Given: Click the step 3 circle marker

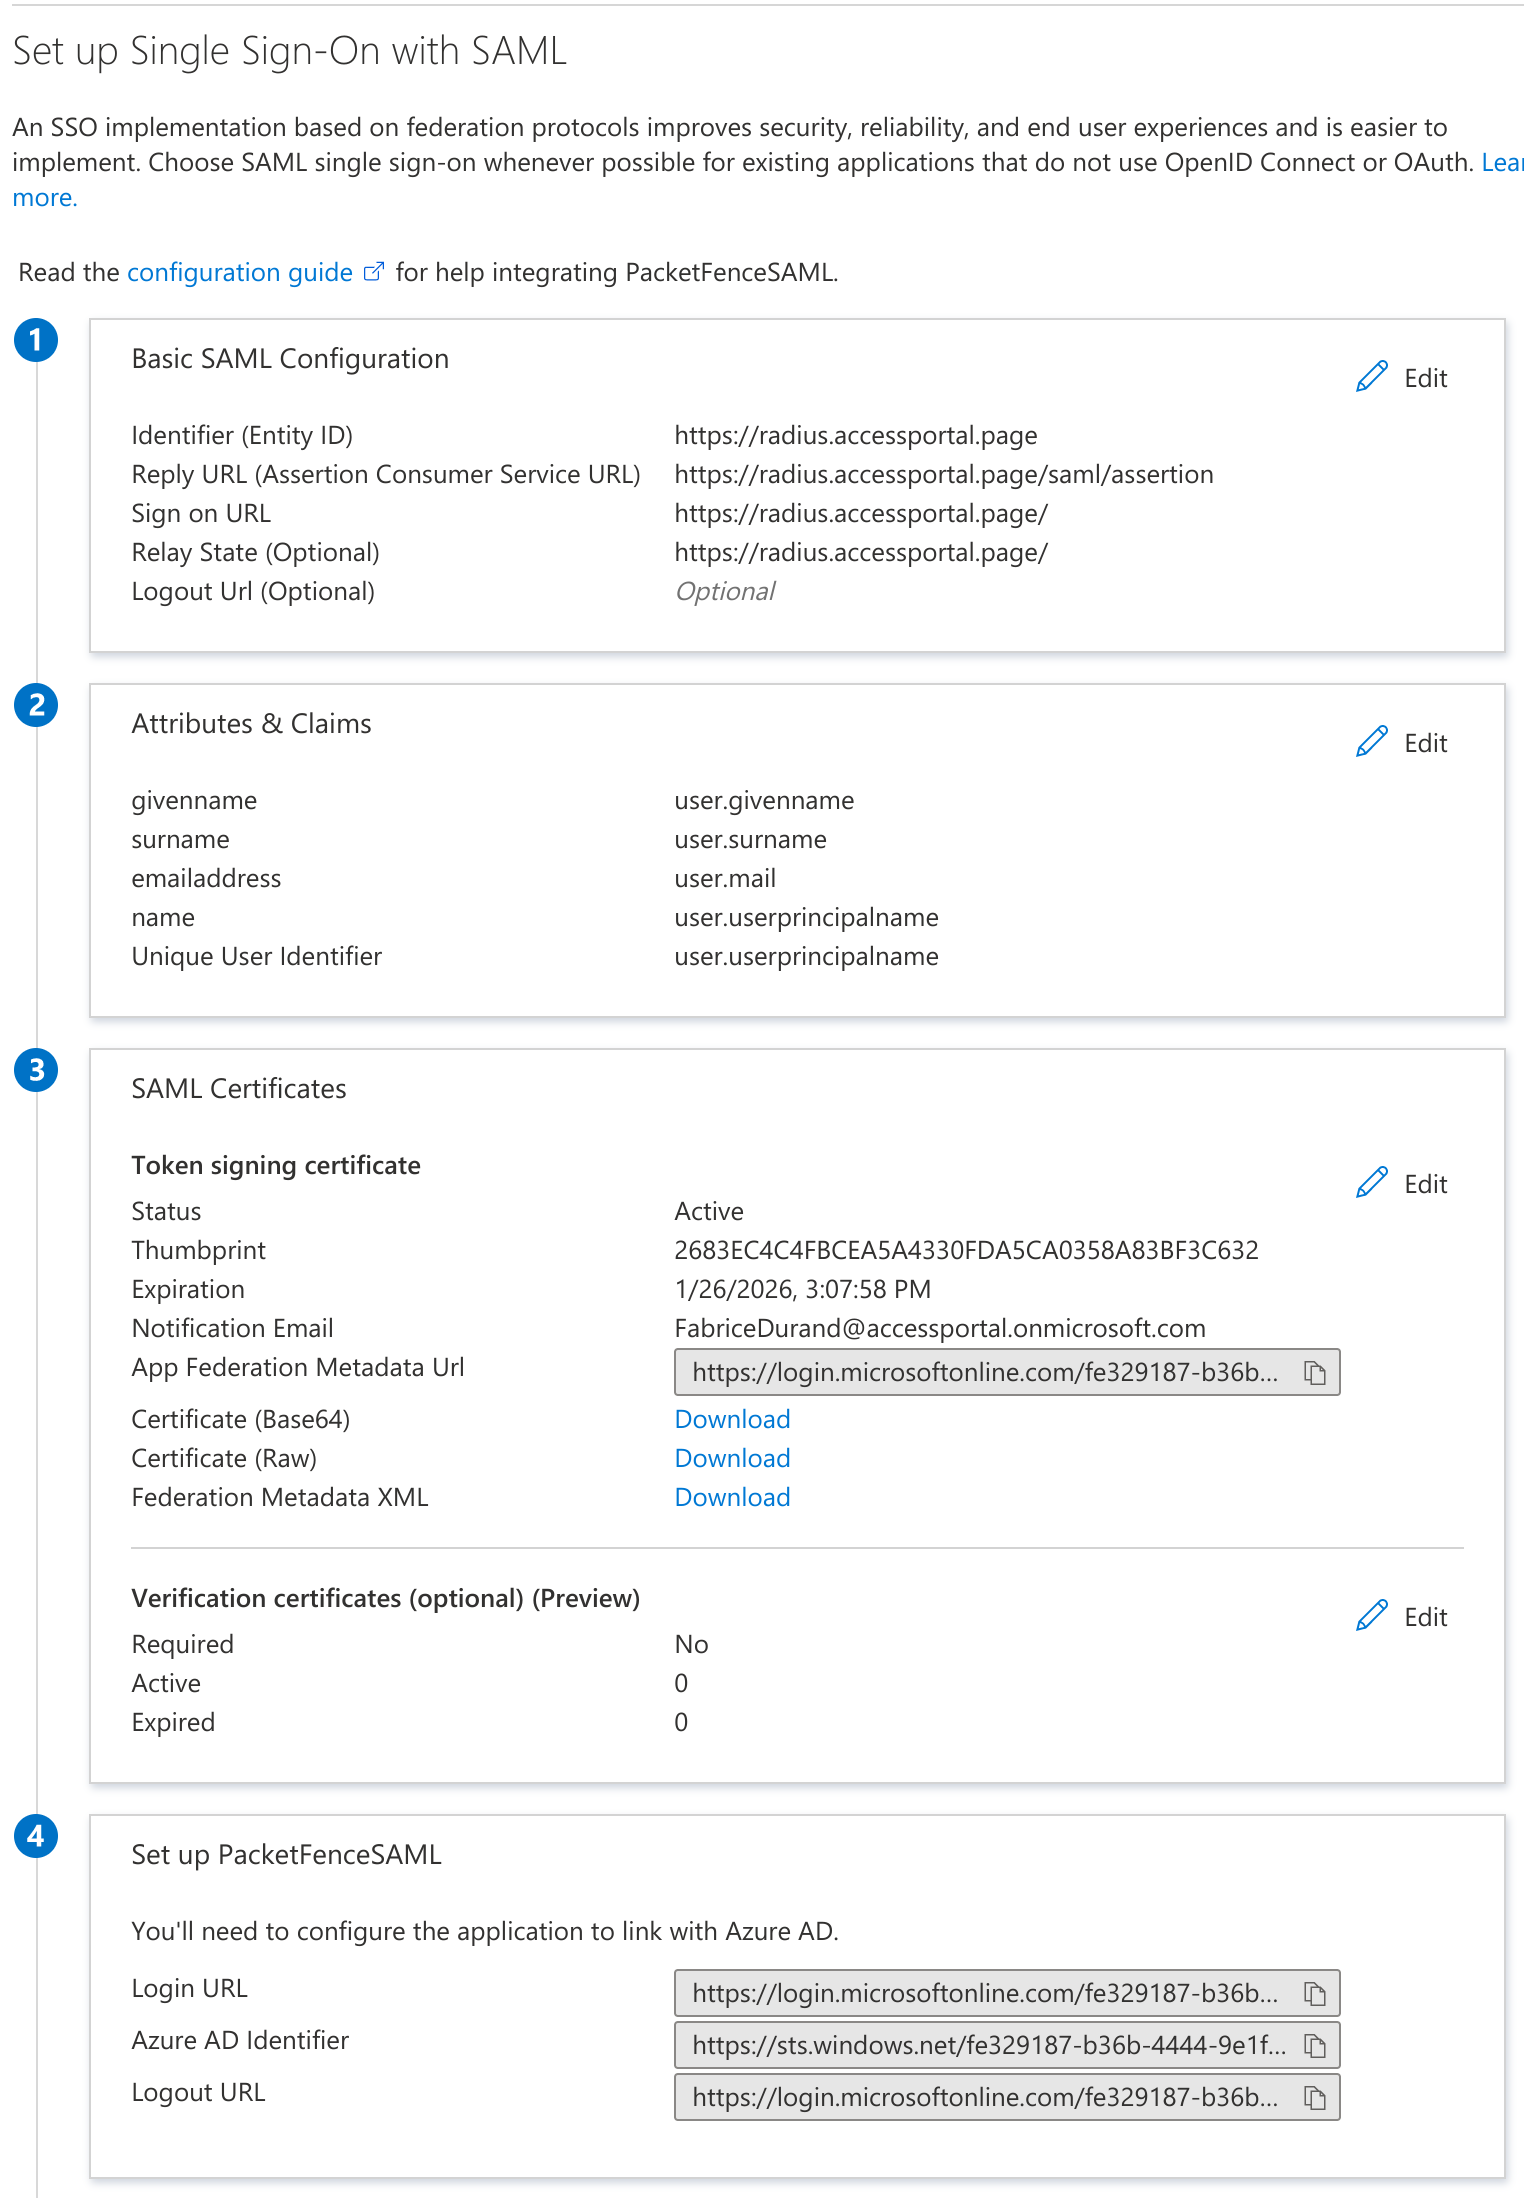Looking at the screenshot, I should pos(36,1070).
